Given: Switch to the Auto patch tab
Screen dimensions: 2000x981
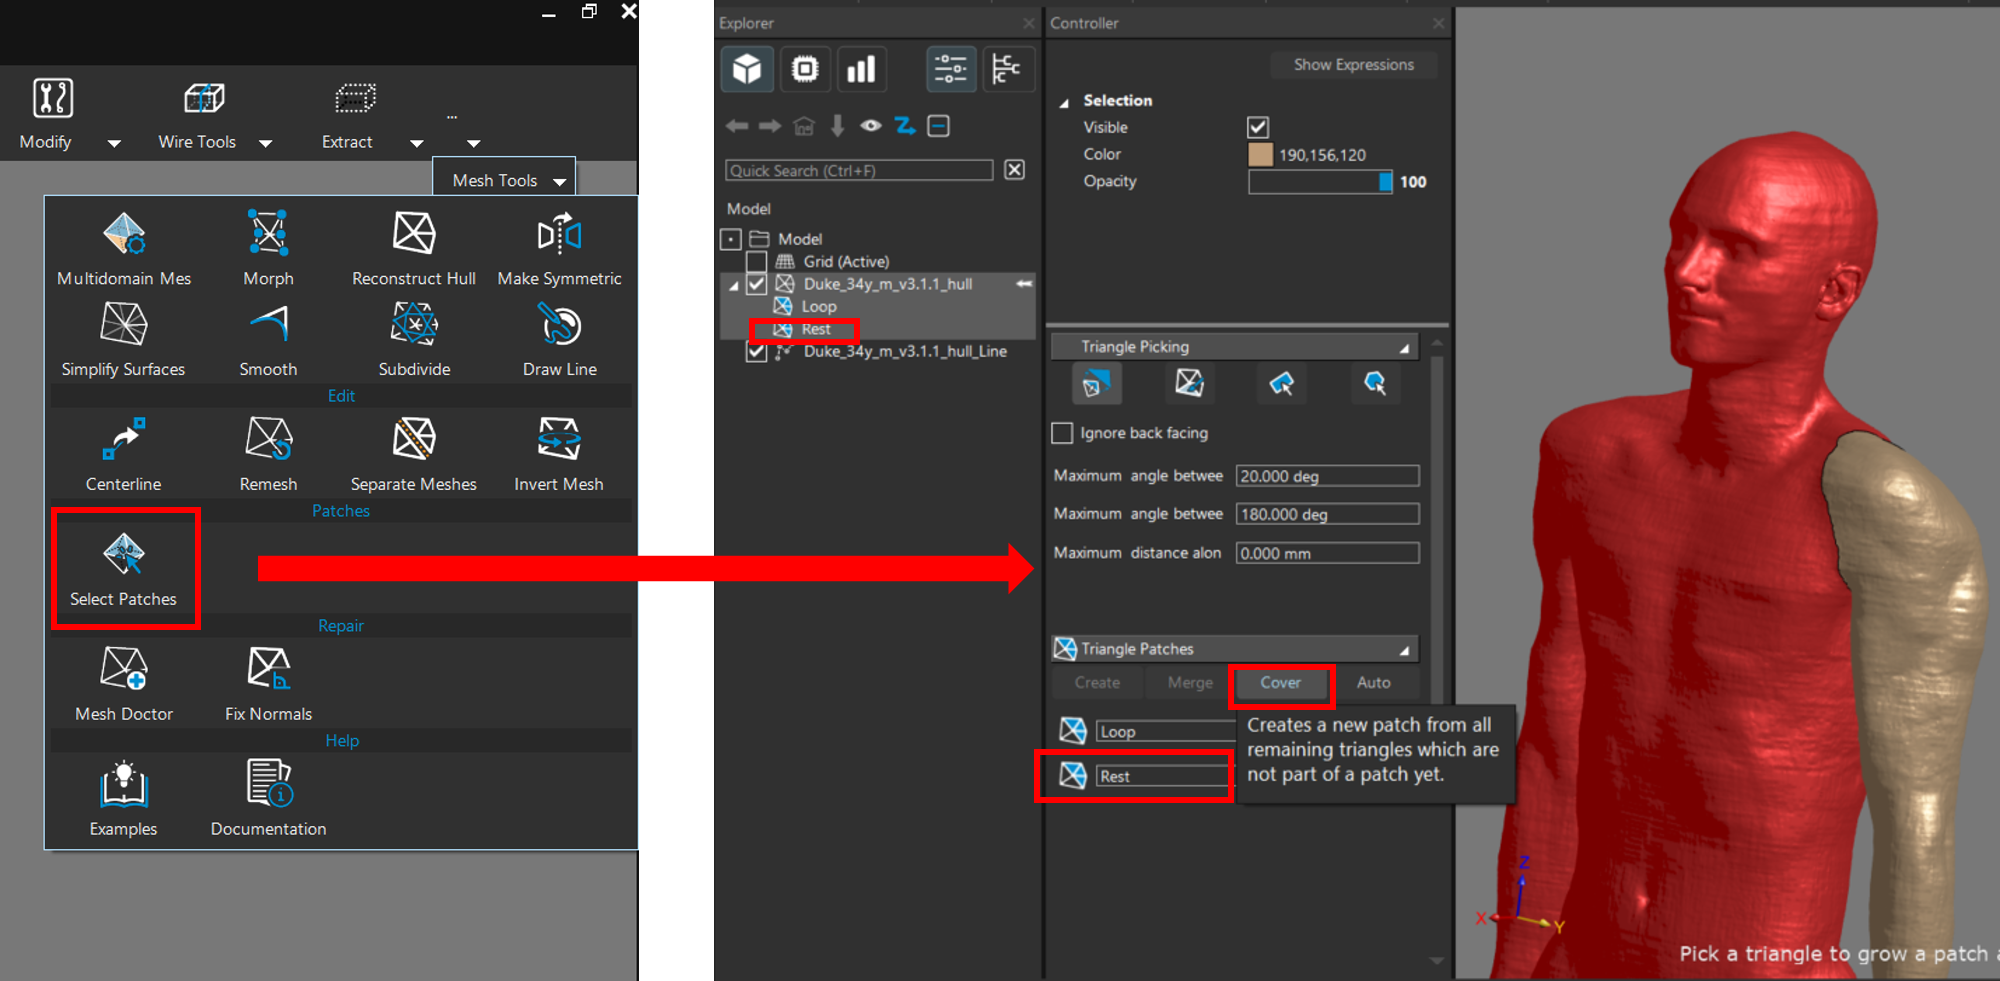Looking at the screenshot, I should [x=1373, y=683].
